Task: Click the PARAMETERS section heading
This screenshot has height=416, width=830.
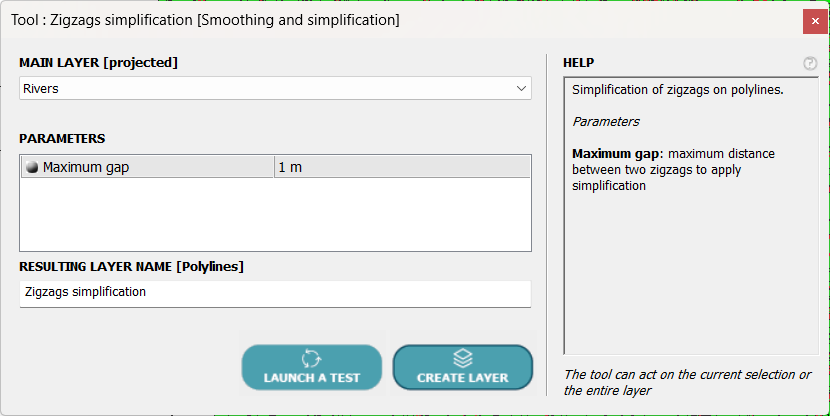Action: 62,139
